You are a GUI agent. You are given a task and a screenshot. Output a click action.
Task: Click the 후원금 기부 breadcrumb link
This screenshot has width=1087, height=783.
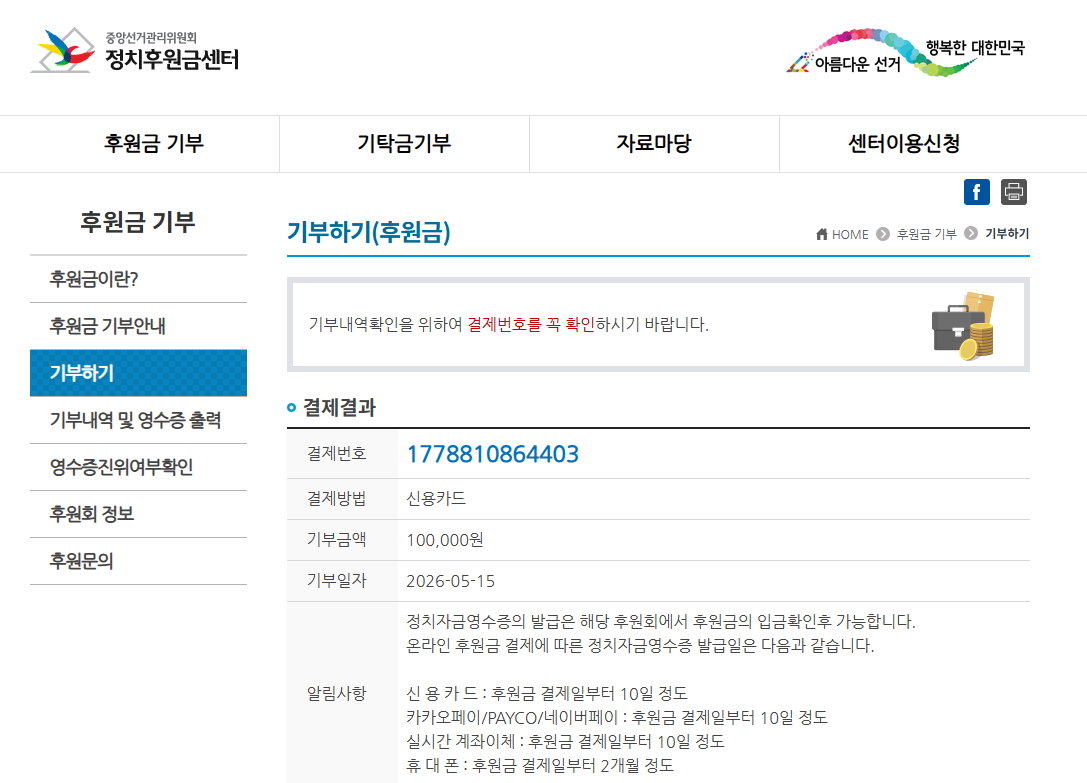[x=926, y=234]
